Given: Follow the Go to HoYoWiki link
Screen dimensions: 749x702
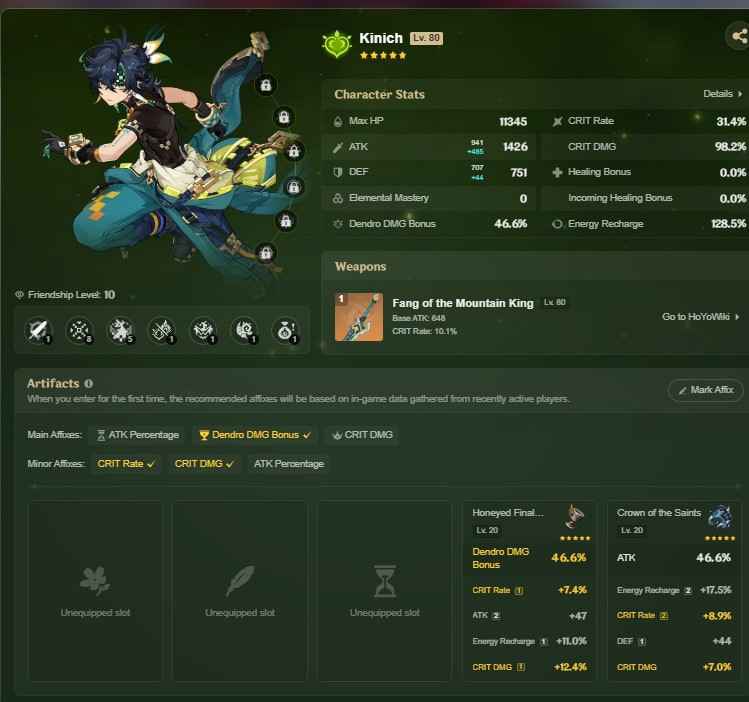Looking at the screenshot, I should 700,317.
